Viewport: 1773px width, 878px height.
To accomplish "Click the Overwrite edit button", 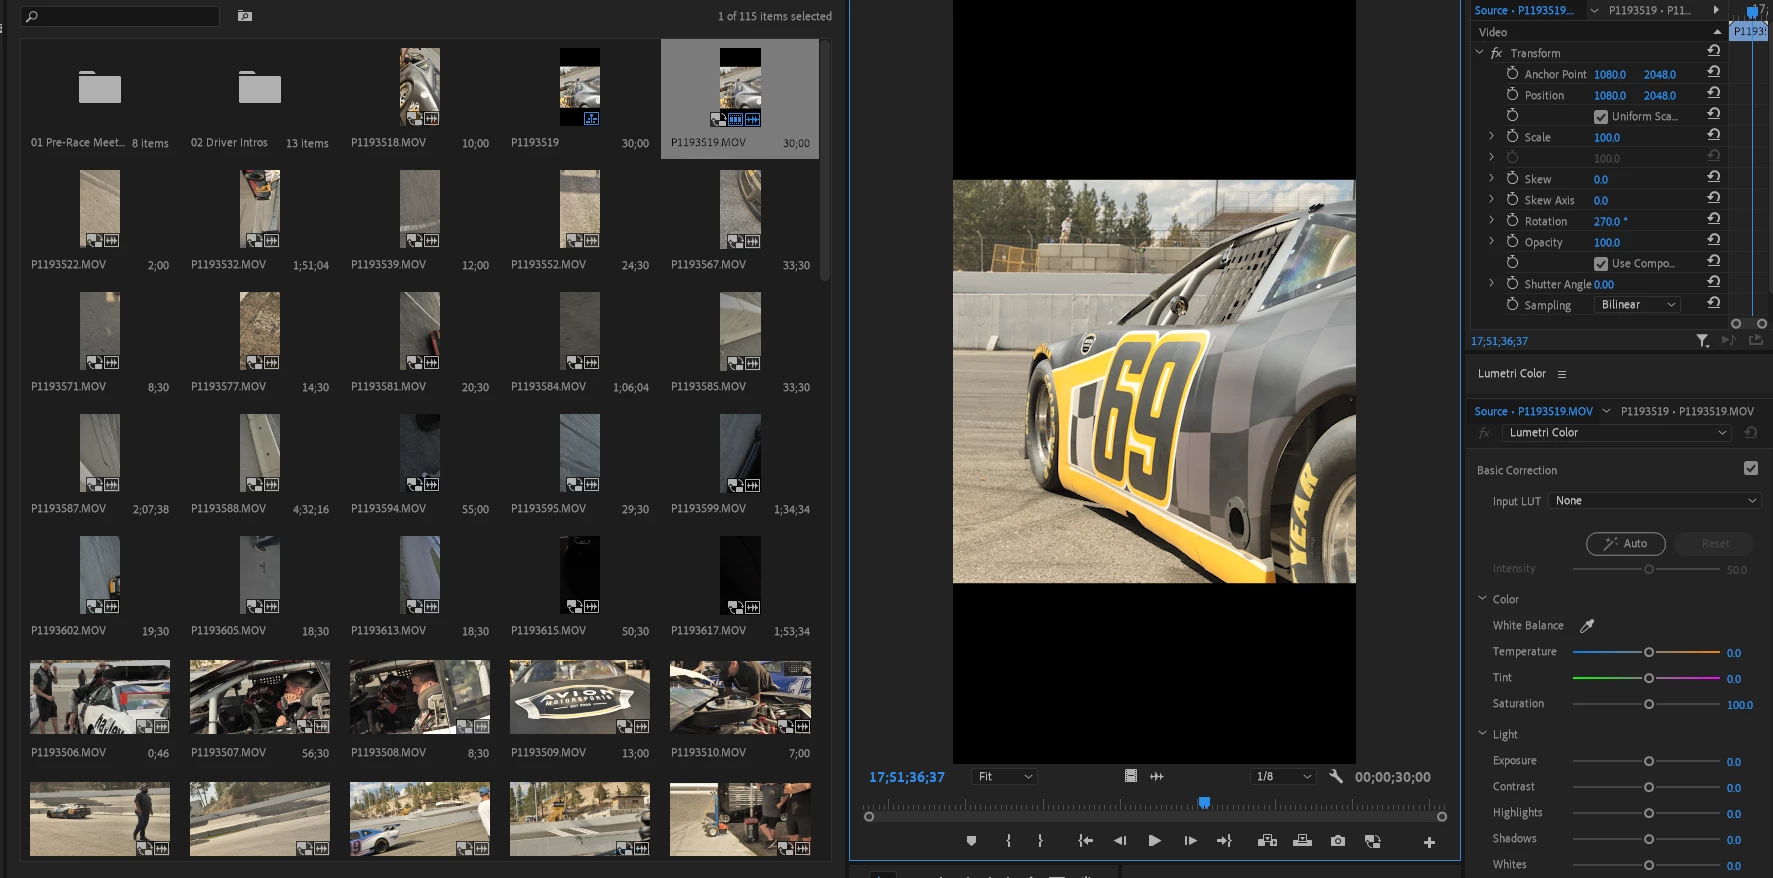I will coord(1302,841).
